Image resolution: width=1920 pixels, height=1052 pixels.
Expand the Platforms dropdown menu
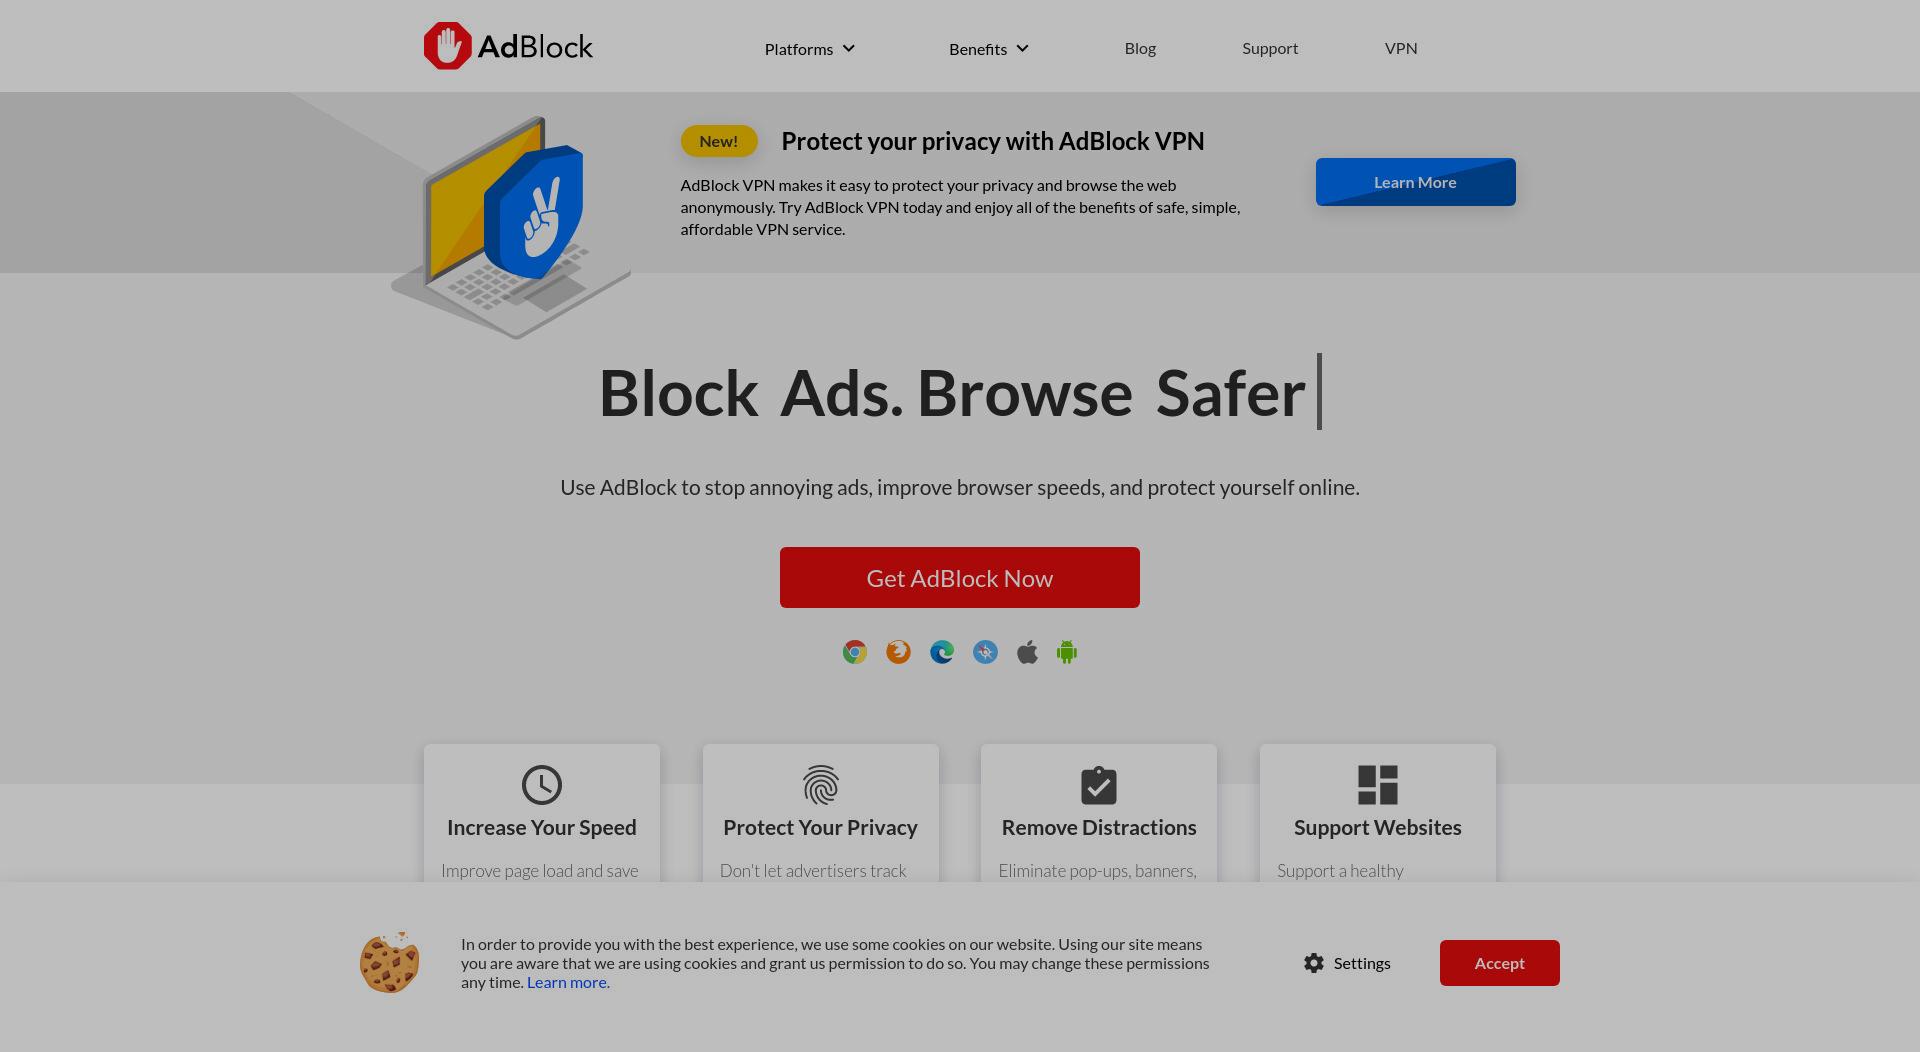click(810, 49)
